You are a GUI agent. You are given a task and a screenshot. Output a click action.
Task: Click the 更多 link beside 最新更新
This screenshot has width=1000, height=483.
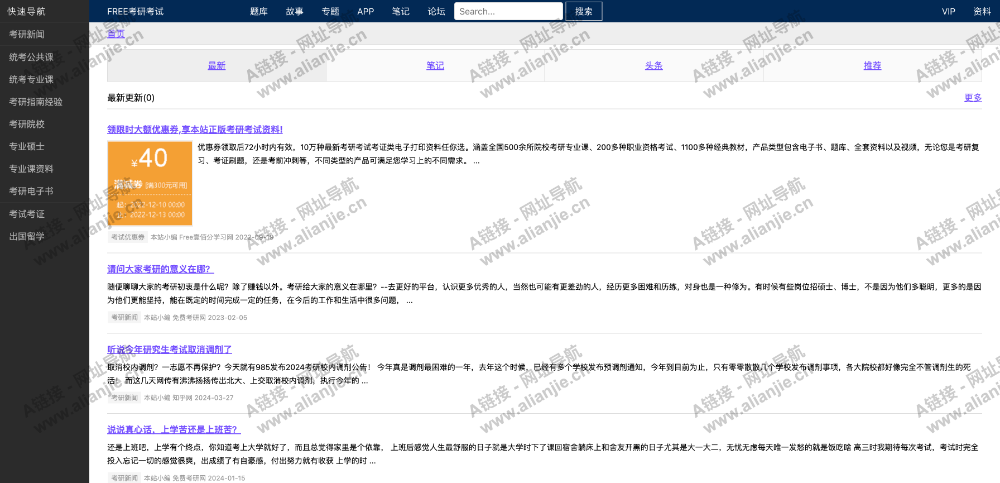(972, 98)
